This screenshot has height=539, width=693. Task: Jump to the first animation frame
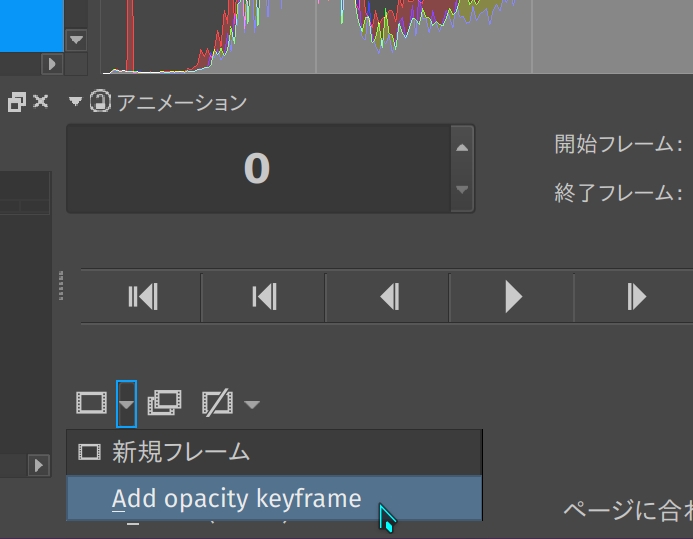[x=142, y=296]
